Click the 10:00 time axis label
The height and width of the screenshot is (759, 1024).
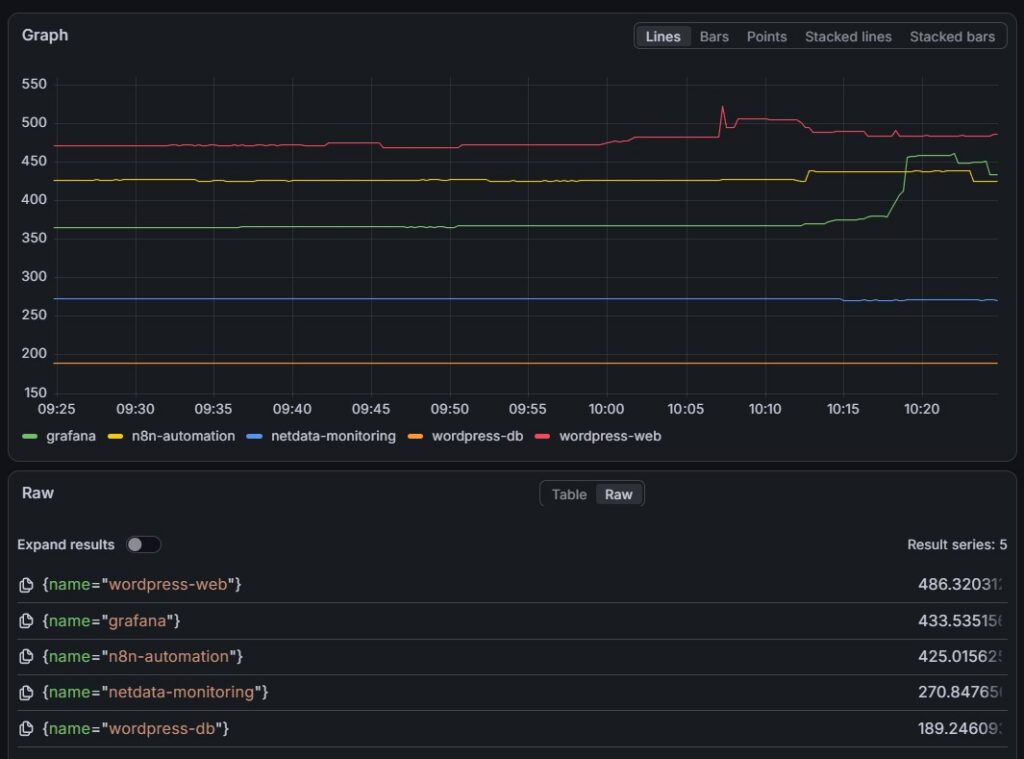(x=606, y=409)
